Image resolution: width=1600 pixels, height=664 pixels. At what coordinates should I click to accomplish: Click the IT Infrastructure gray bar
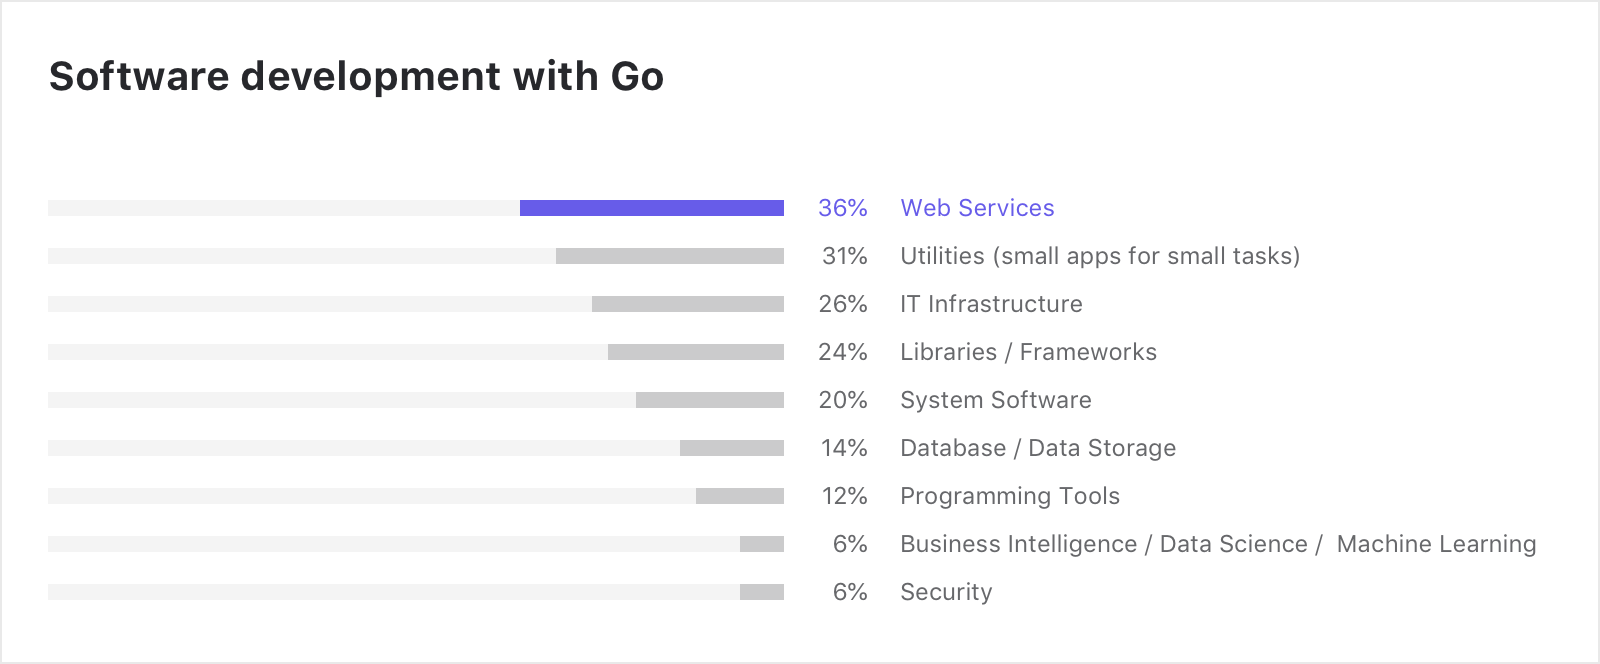point(688,304)
